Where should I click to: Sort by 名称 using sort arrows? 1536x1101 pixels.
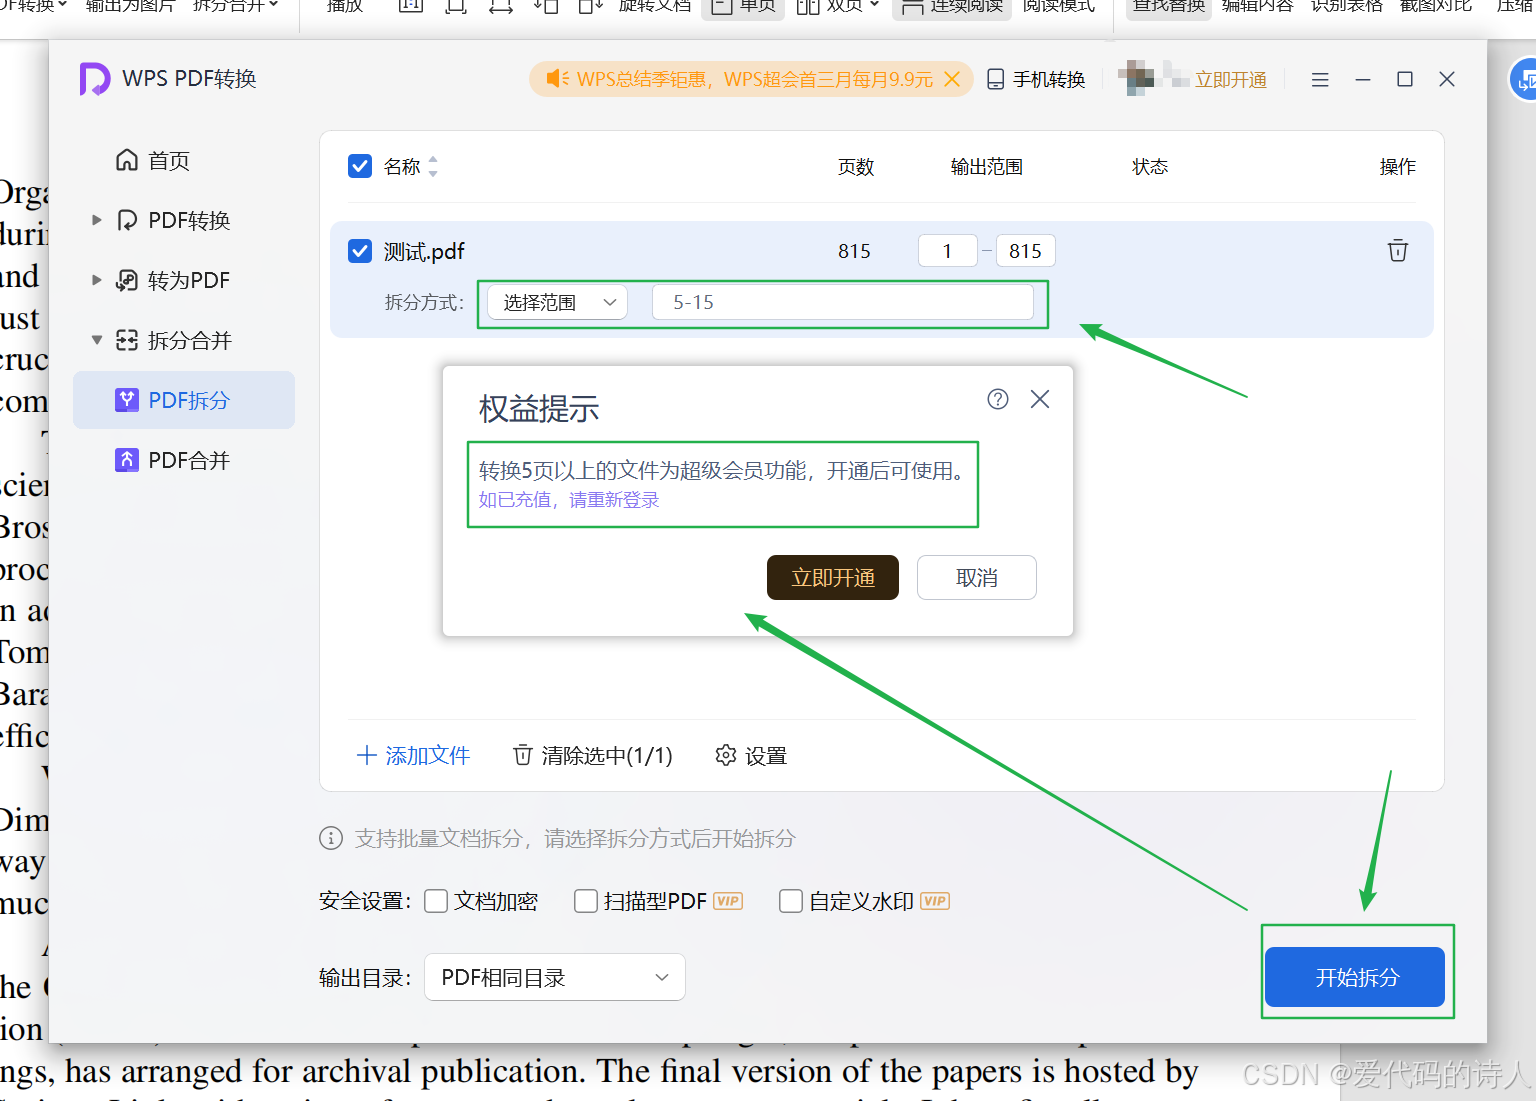click(x=433, y=166)
